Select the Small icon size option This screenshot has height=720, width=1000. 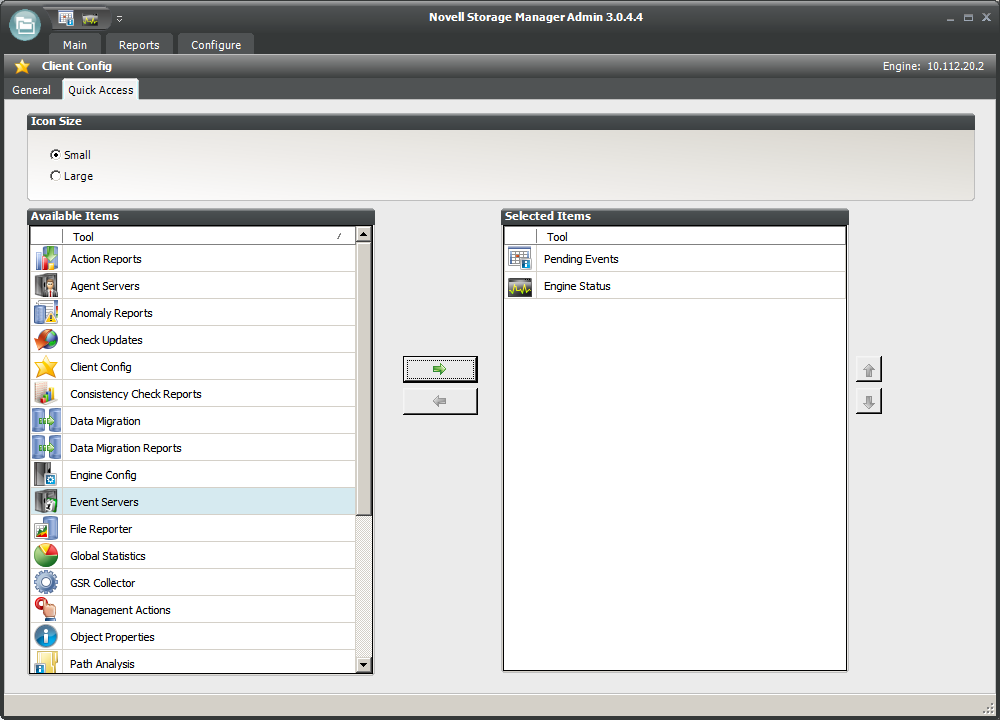tap(70, 155)
